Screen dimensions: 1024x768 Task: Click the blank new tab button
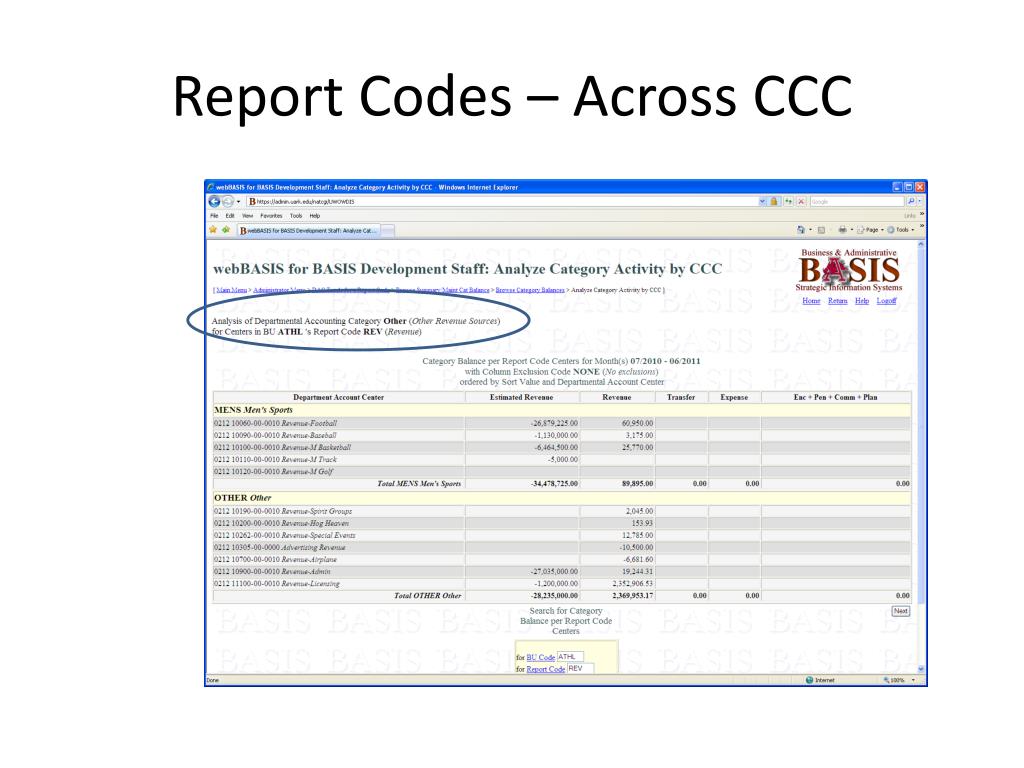(x=387, y=231)
